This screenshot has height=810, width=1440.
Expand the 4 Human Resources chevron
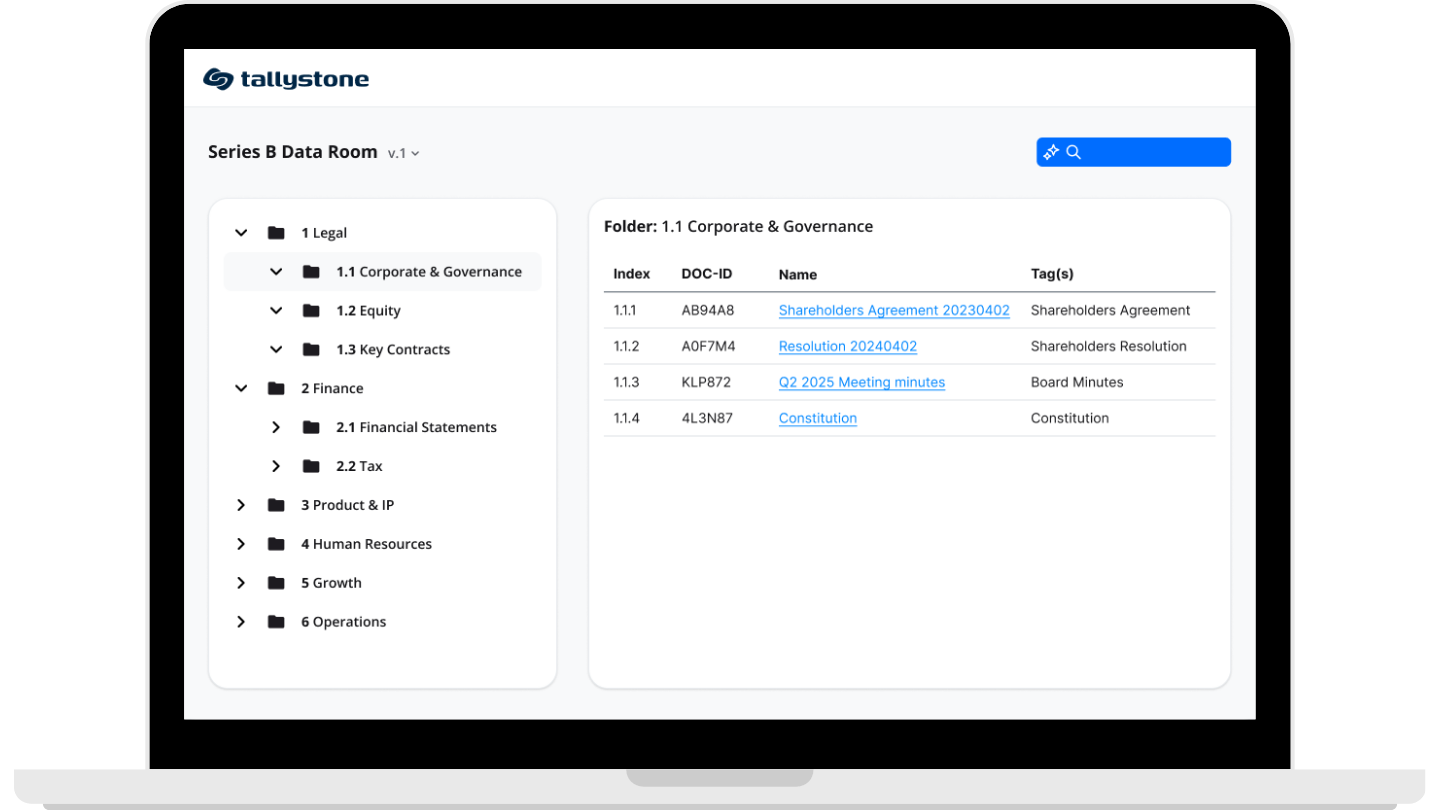click(241, 544)
